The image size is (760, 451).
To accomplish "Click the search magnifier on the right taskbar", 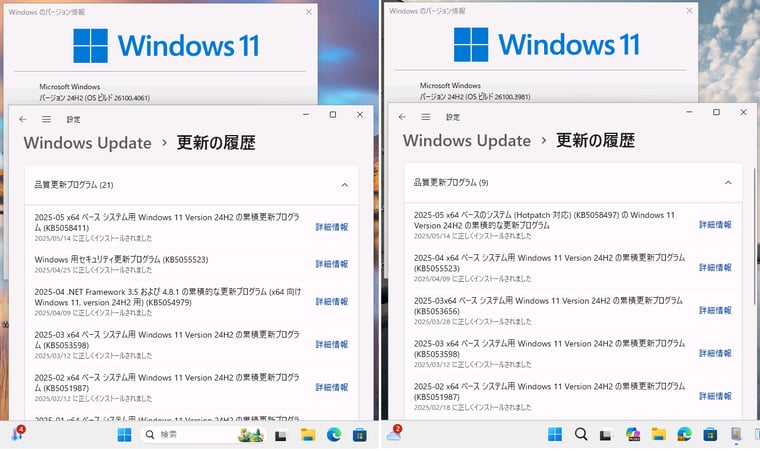I will (x=581, y=434).
